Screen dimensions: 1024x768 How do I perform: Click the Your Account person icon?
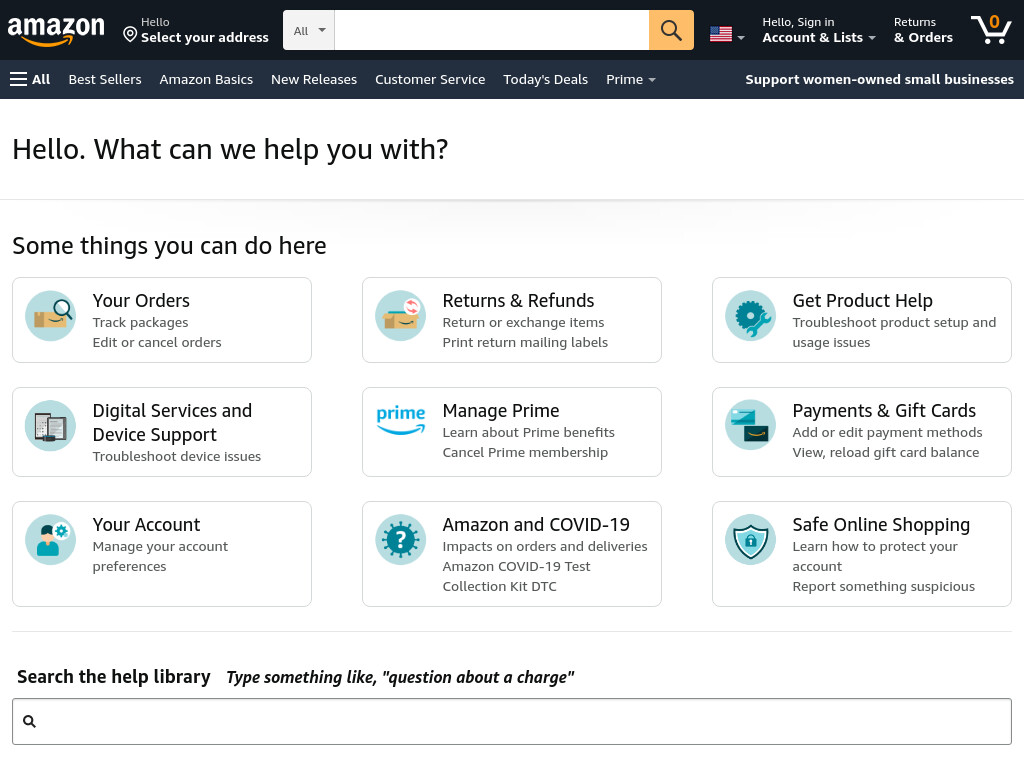pyautogui.click(x=50, y=539)
